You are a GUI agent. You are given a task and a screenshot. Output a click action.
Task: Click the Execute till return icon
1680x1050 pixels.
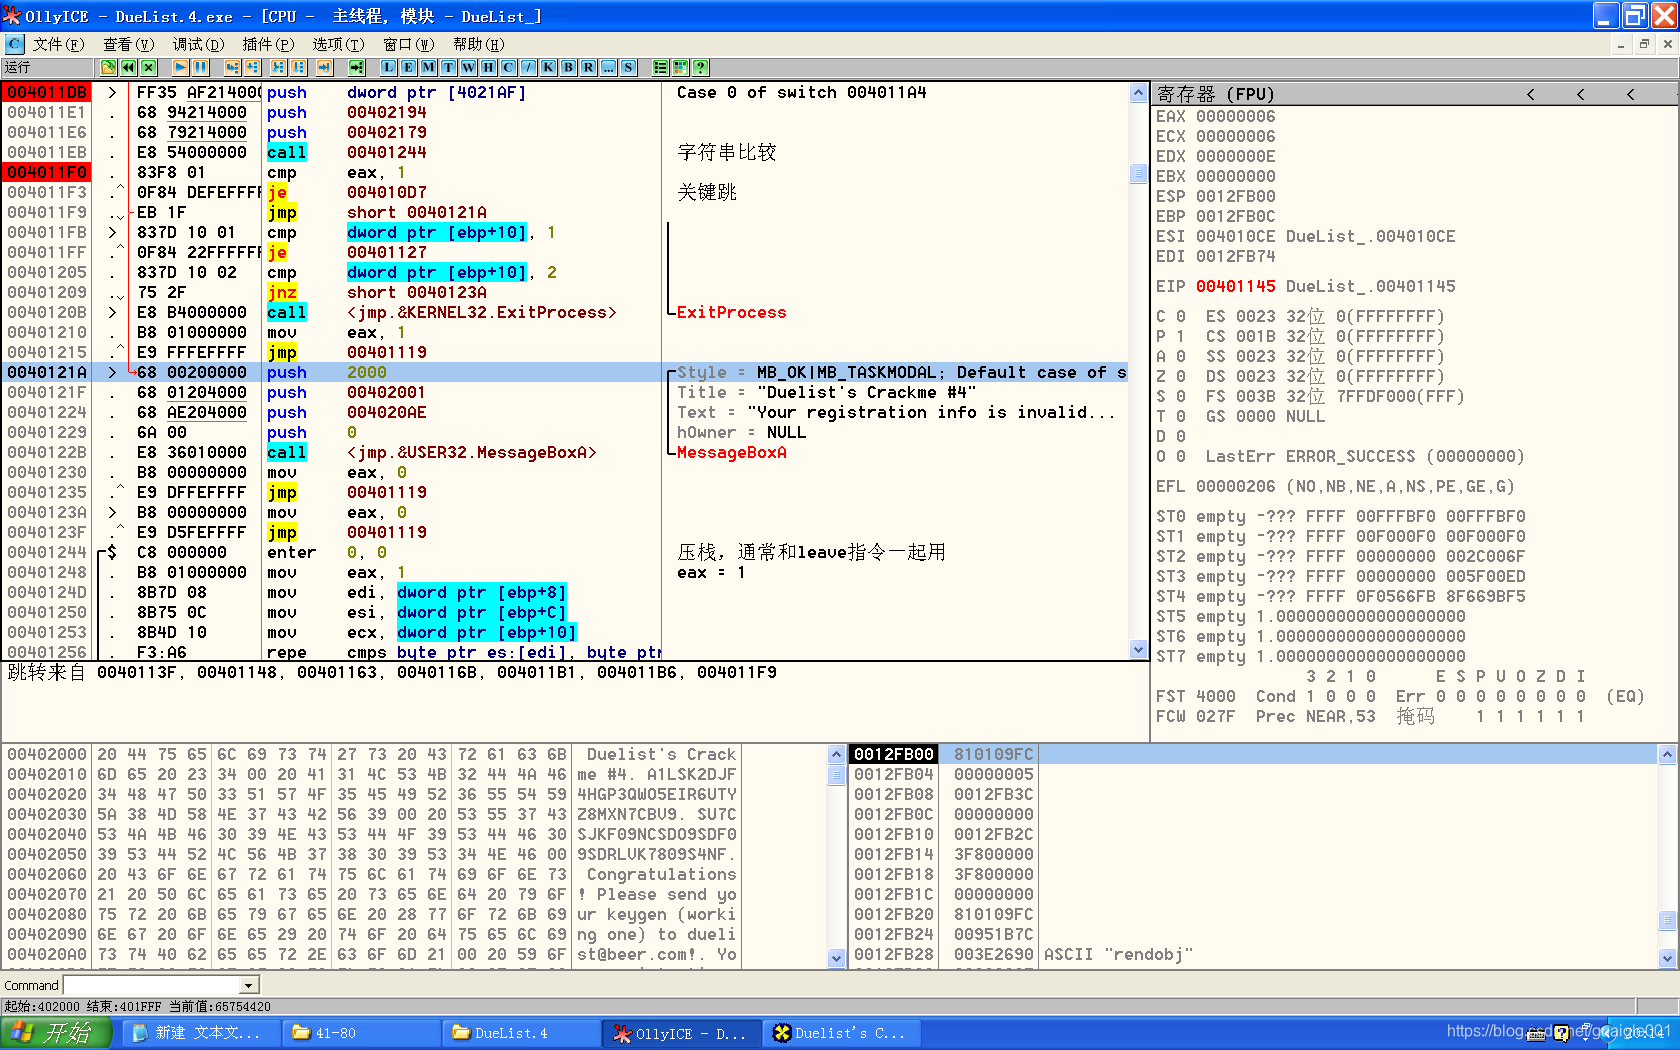324,67
